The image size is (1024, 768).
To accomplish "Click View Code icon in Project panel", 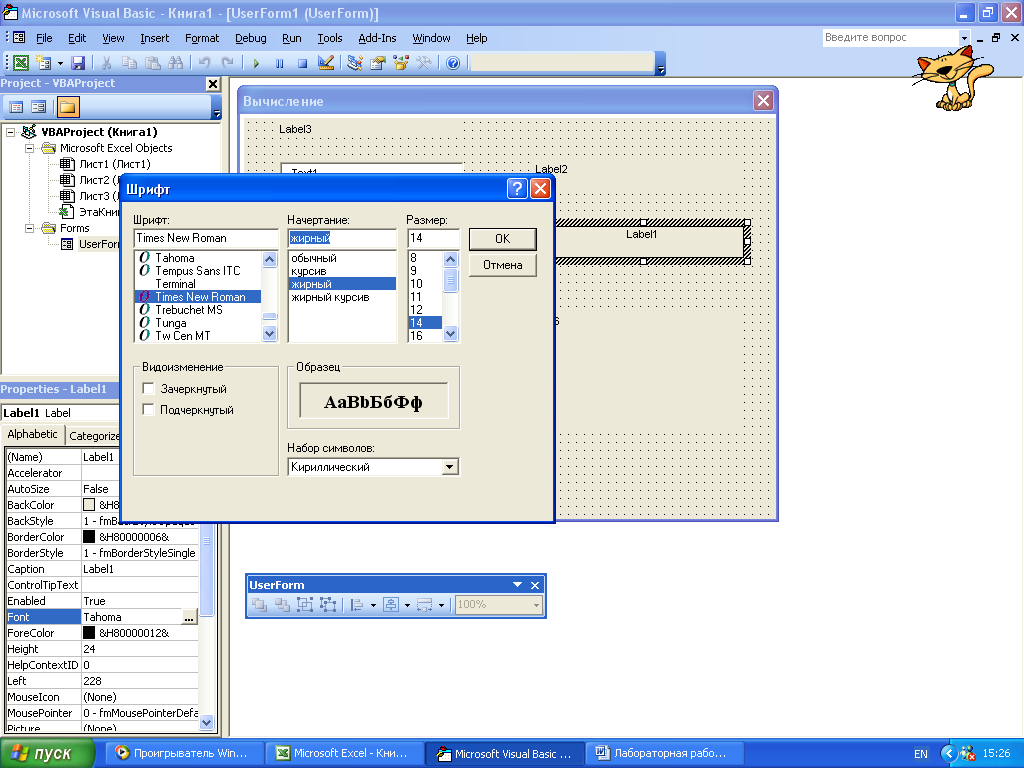I will coord(16,106).
